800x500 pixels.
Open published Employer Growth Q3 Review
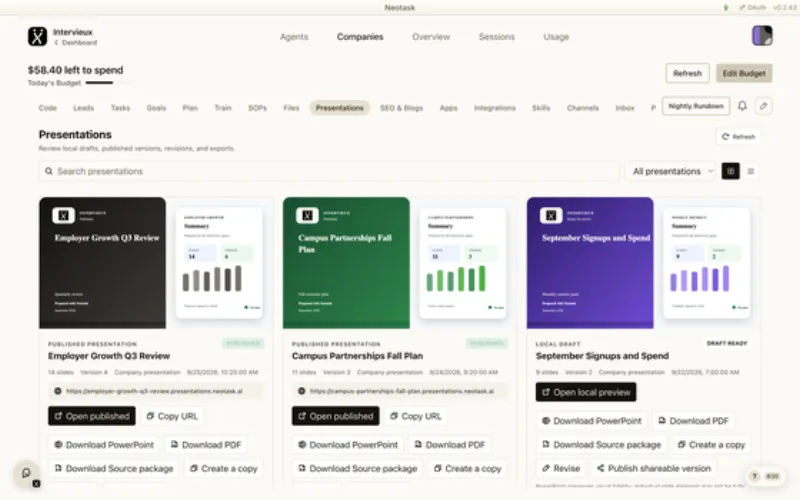(x=92, y=416)
